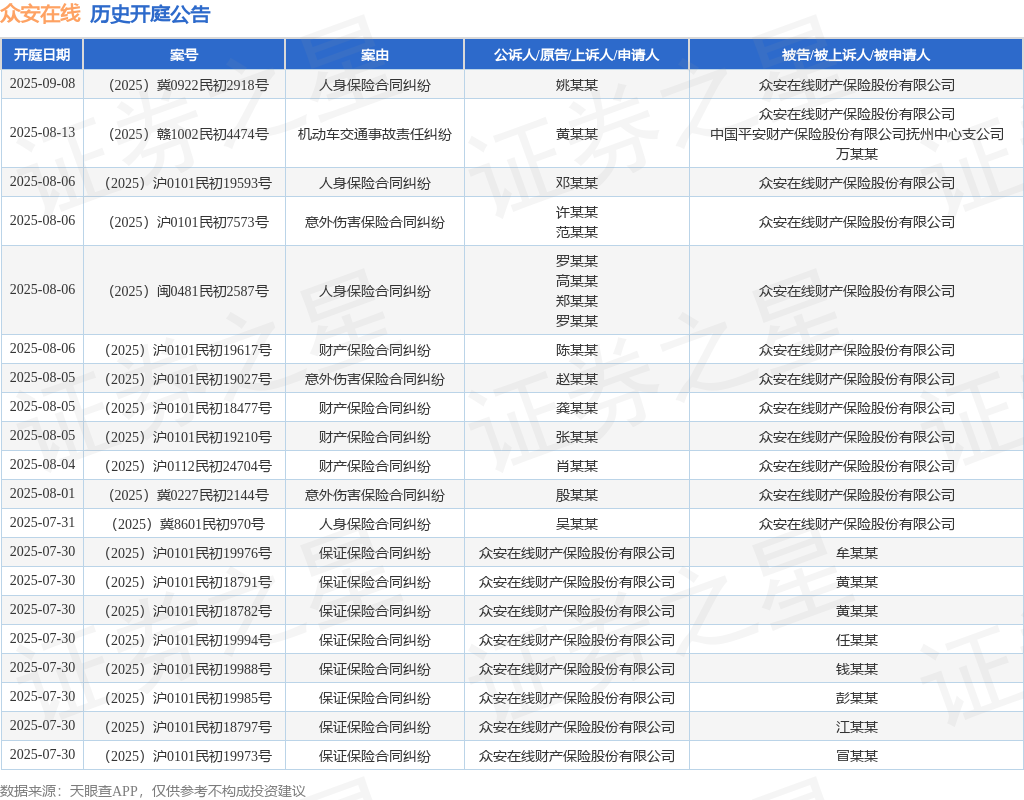Click defendant 钱某某

(857, 669)
